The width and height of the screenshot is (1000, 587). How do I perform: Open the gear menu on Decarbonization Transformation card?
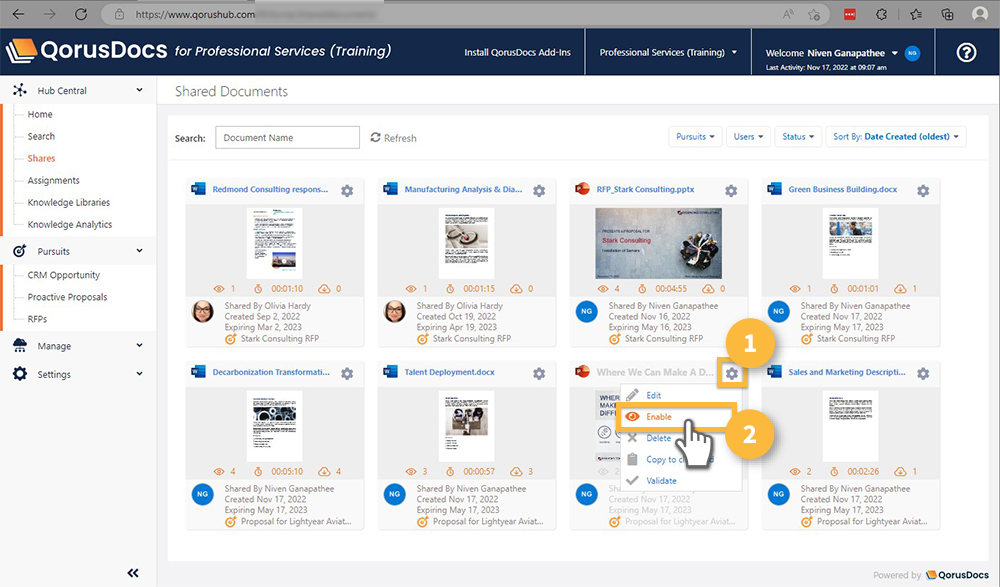pyautogui.click(x=347, y=373)
